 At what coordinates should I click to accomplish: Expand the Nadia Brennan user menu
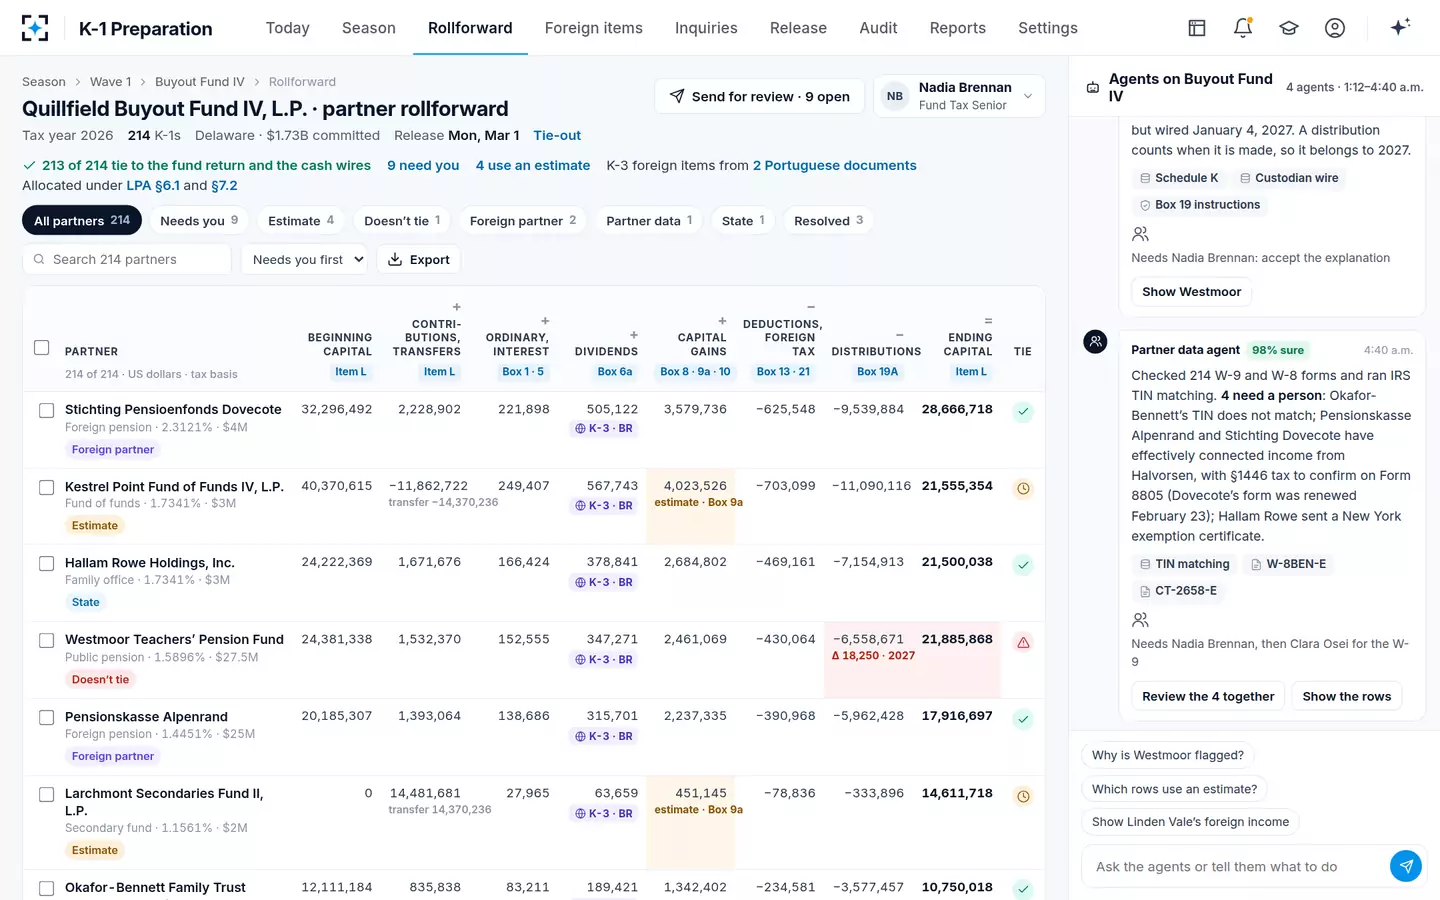coord(959,96)
